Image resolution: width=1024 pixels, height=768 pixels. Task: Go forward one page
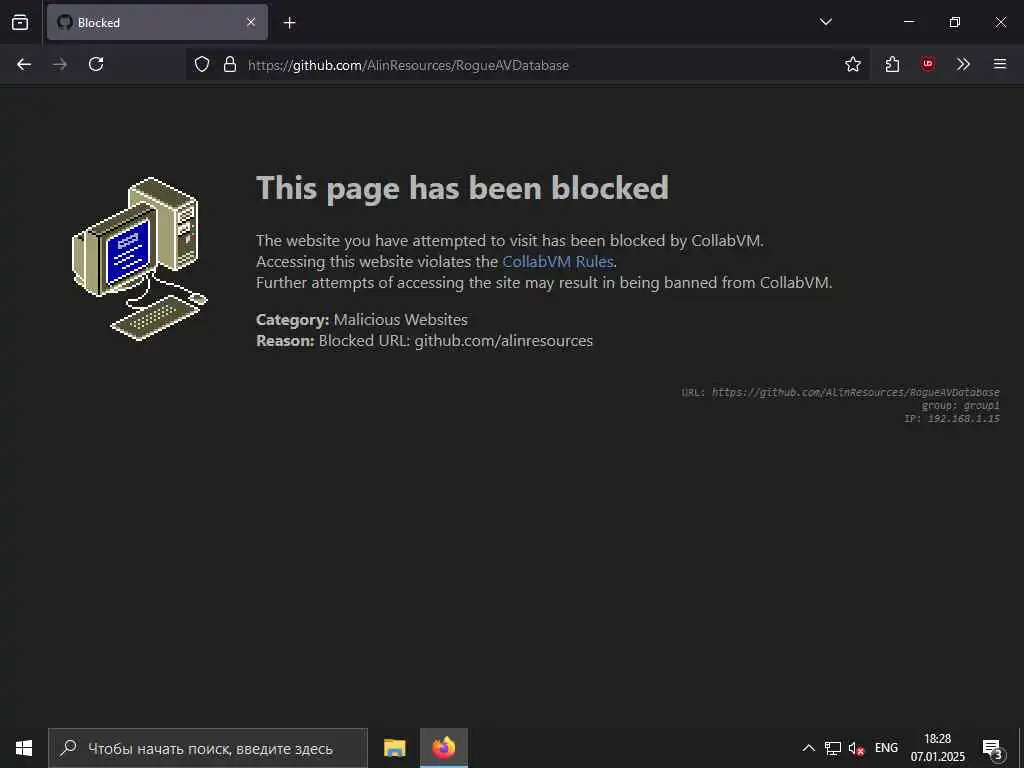click(60, 64)
